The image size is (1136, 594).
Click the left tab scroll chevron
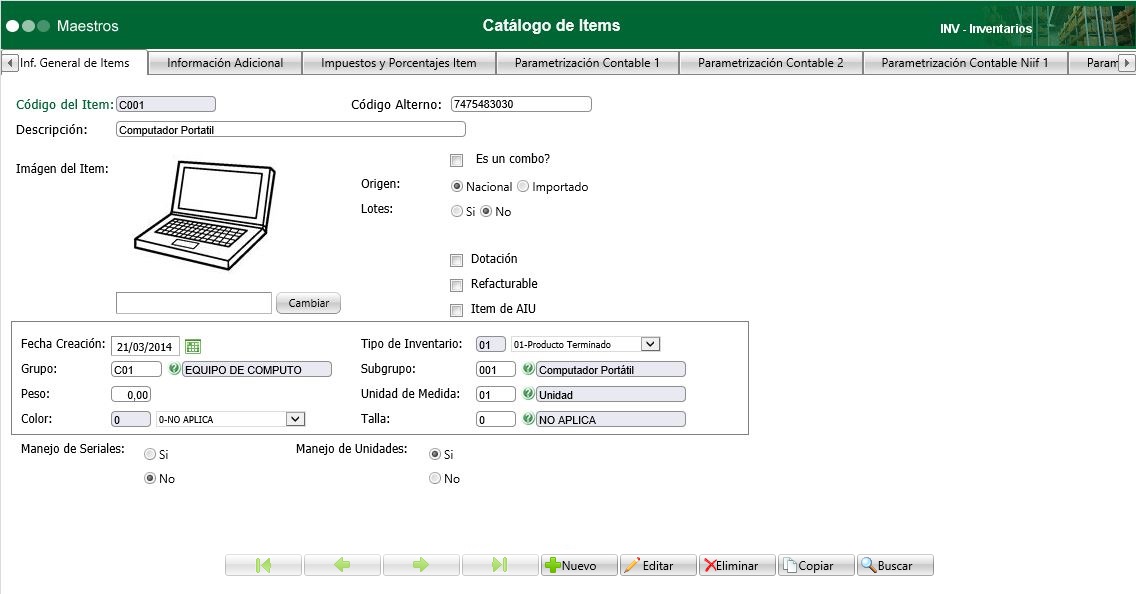click(9, 62)
